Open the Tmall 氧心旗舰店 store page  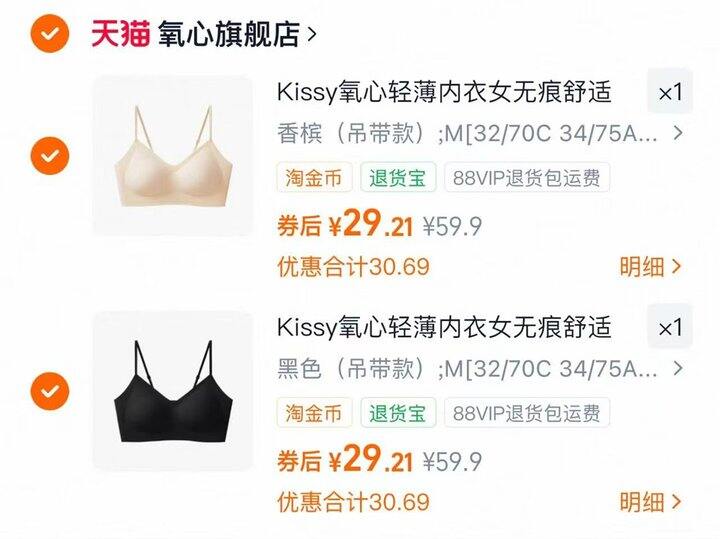(x=228, y=34)
